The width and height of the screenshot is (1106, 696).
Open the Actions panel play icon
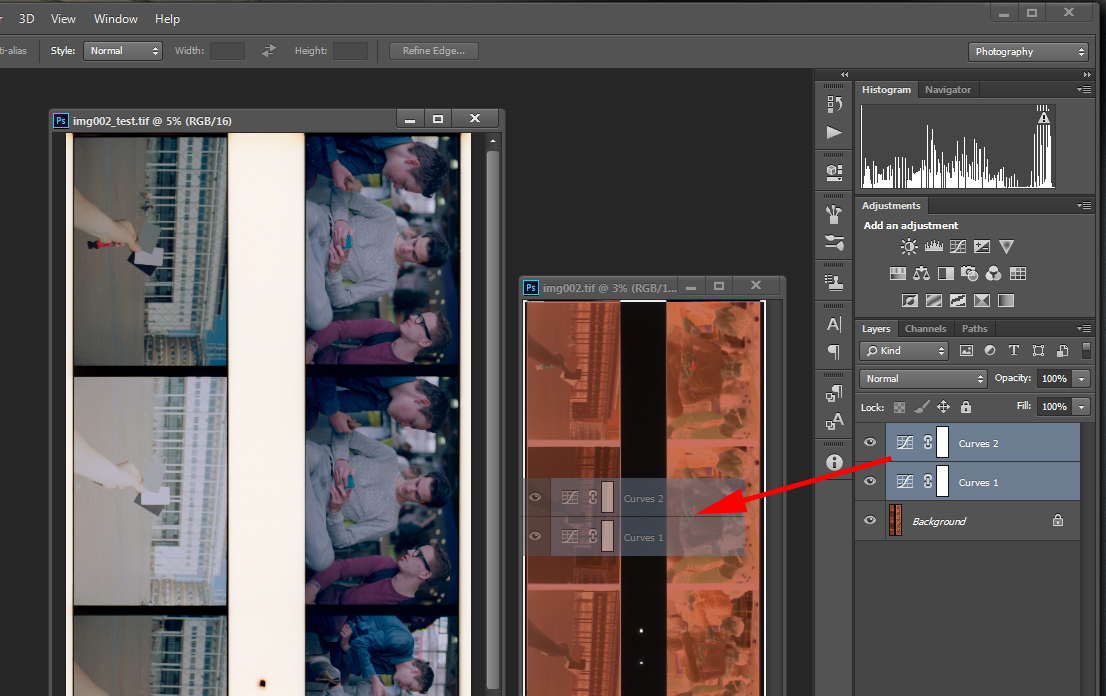pos(834,132)
